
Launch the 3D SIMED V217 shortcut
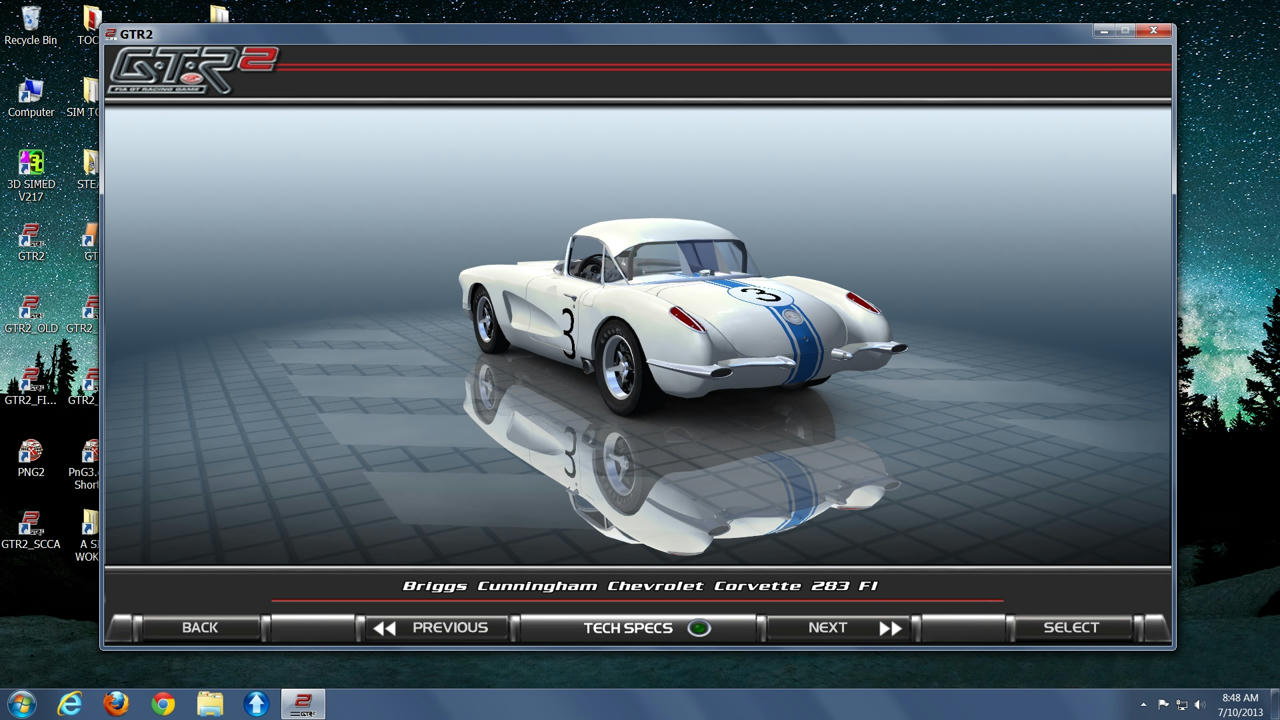coord(31,176)
